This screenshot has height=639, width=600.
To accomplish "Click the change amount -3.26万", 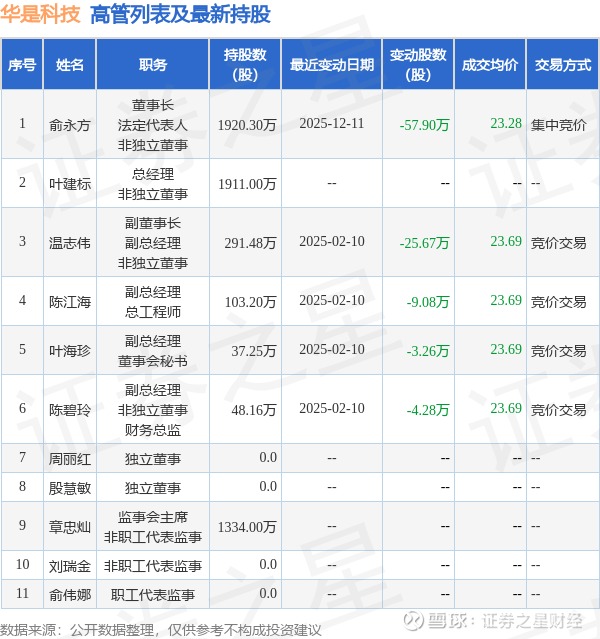I will click(428, 351).
